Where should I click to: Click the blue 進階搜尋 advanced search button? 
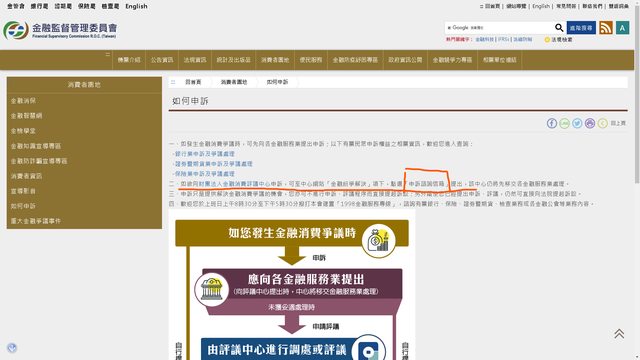click(581, 28)
